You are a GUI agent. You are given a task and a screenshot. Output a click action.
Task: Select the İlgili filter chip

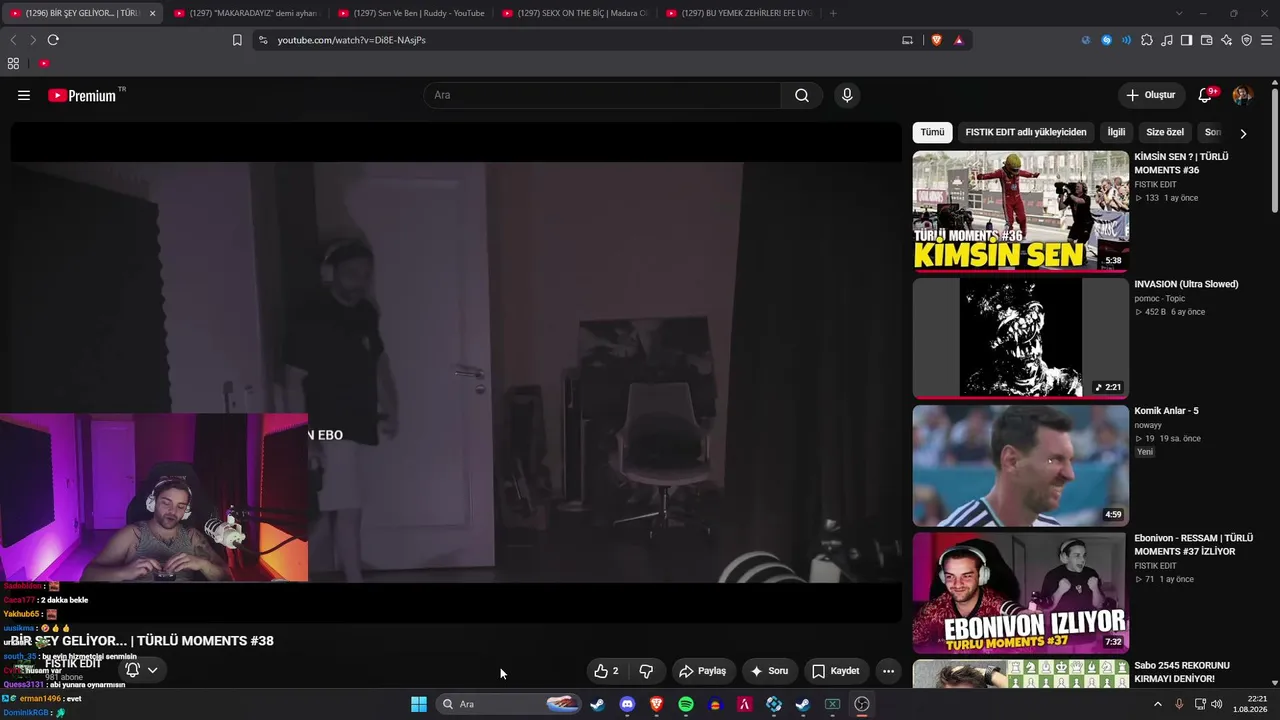coord(1116,132)
